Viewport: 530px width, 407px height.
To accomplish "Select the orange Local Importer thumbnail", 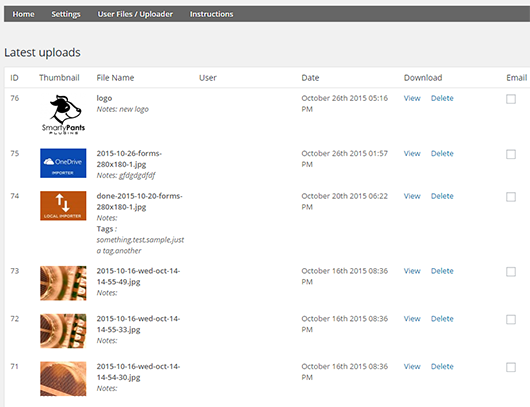I will (63, 206).
